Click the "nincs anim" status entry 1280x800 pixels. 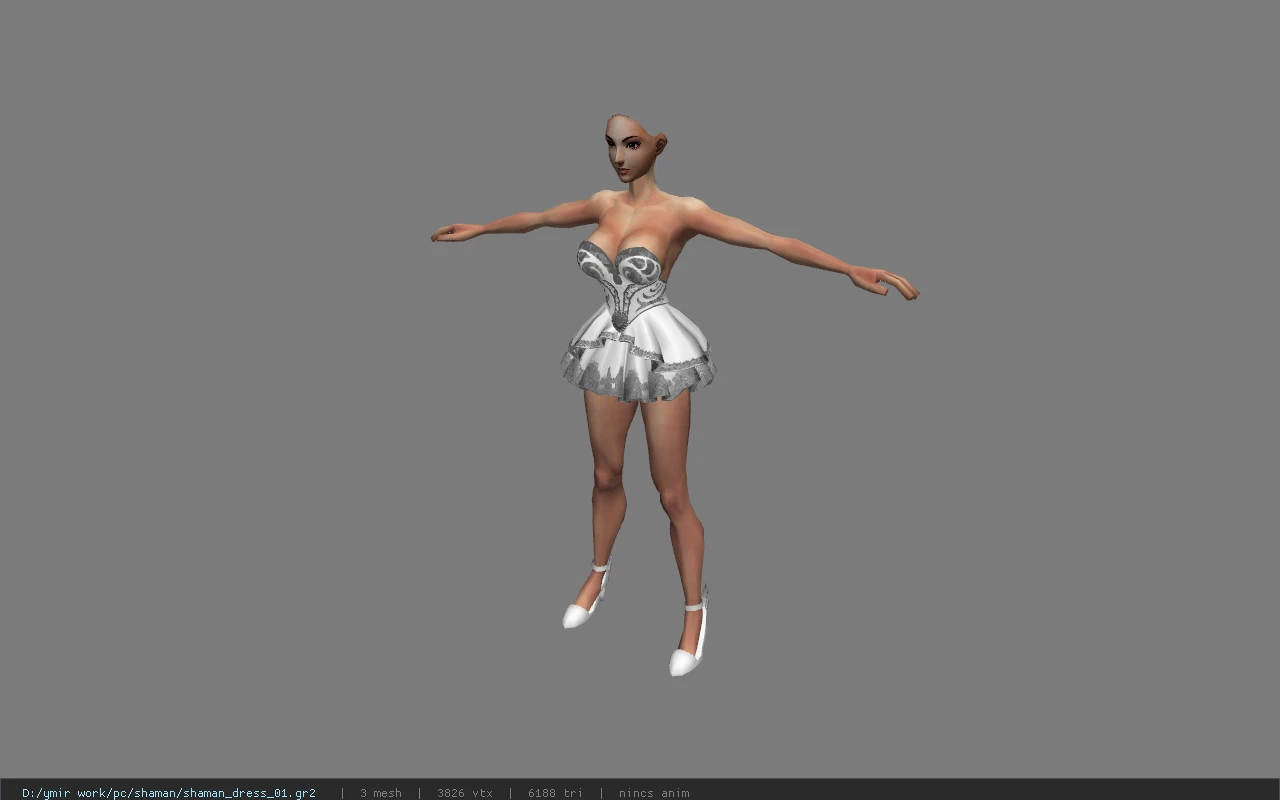[654, 793]
